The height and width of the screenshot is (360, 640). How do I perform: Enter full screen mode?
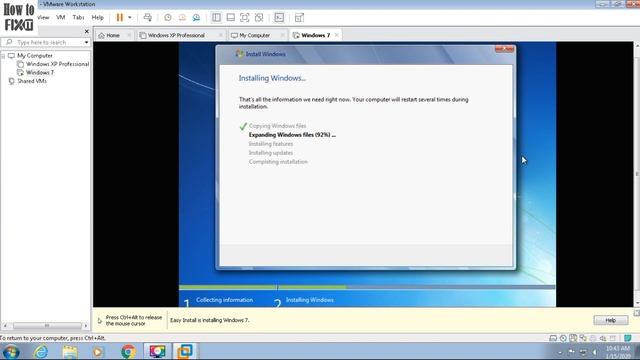coord(244,18)
